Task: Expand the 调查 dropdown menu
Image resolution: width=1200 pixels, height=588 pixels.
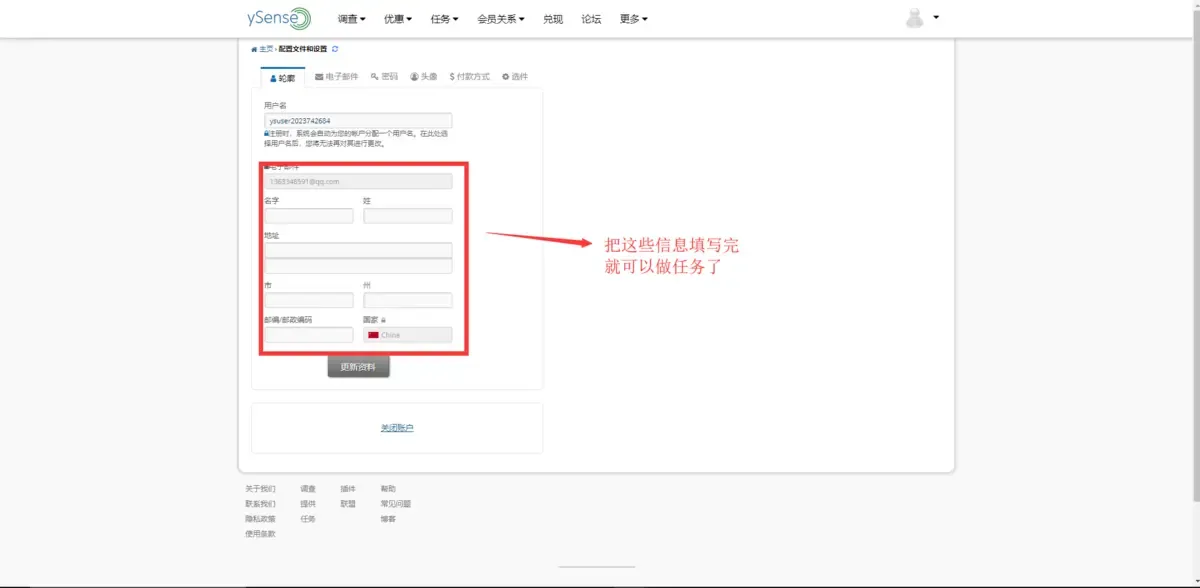Action: (352, 19)
